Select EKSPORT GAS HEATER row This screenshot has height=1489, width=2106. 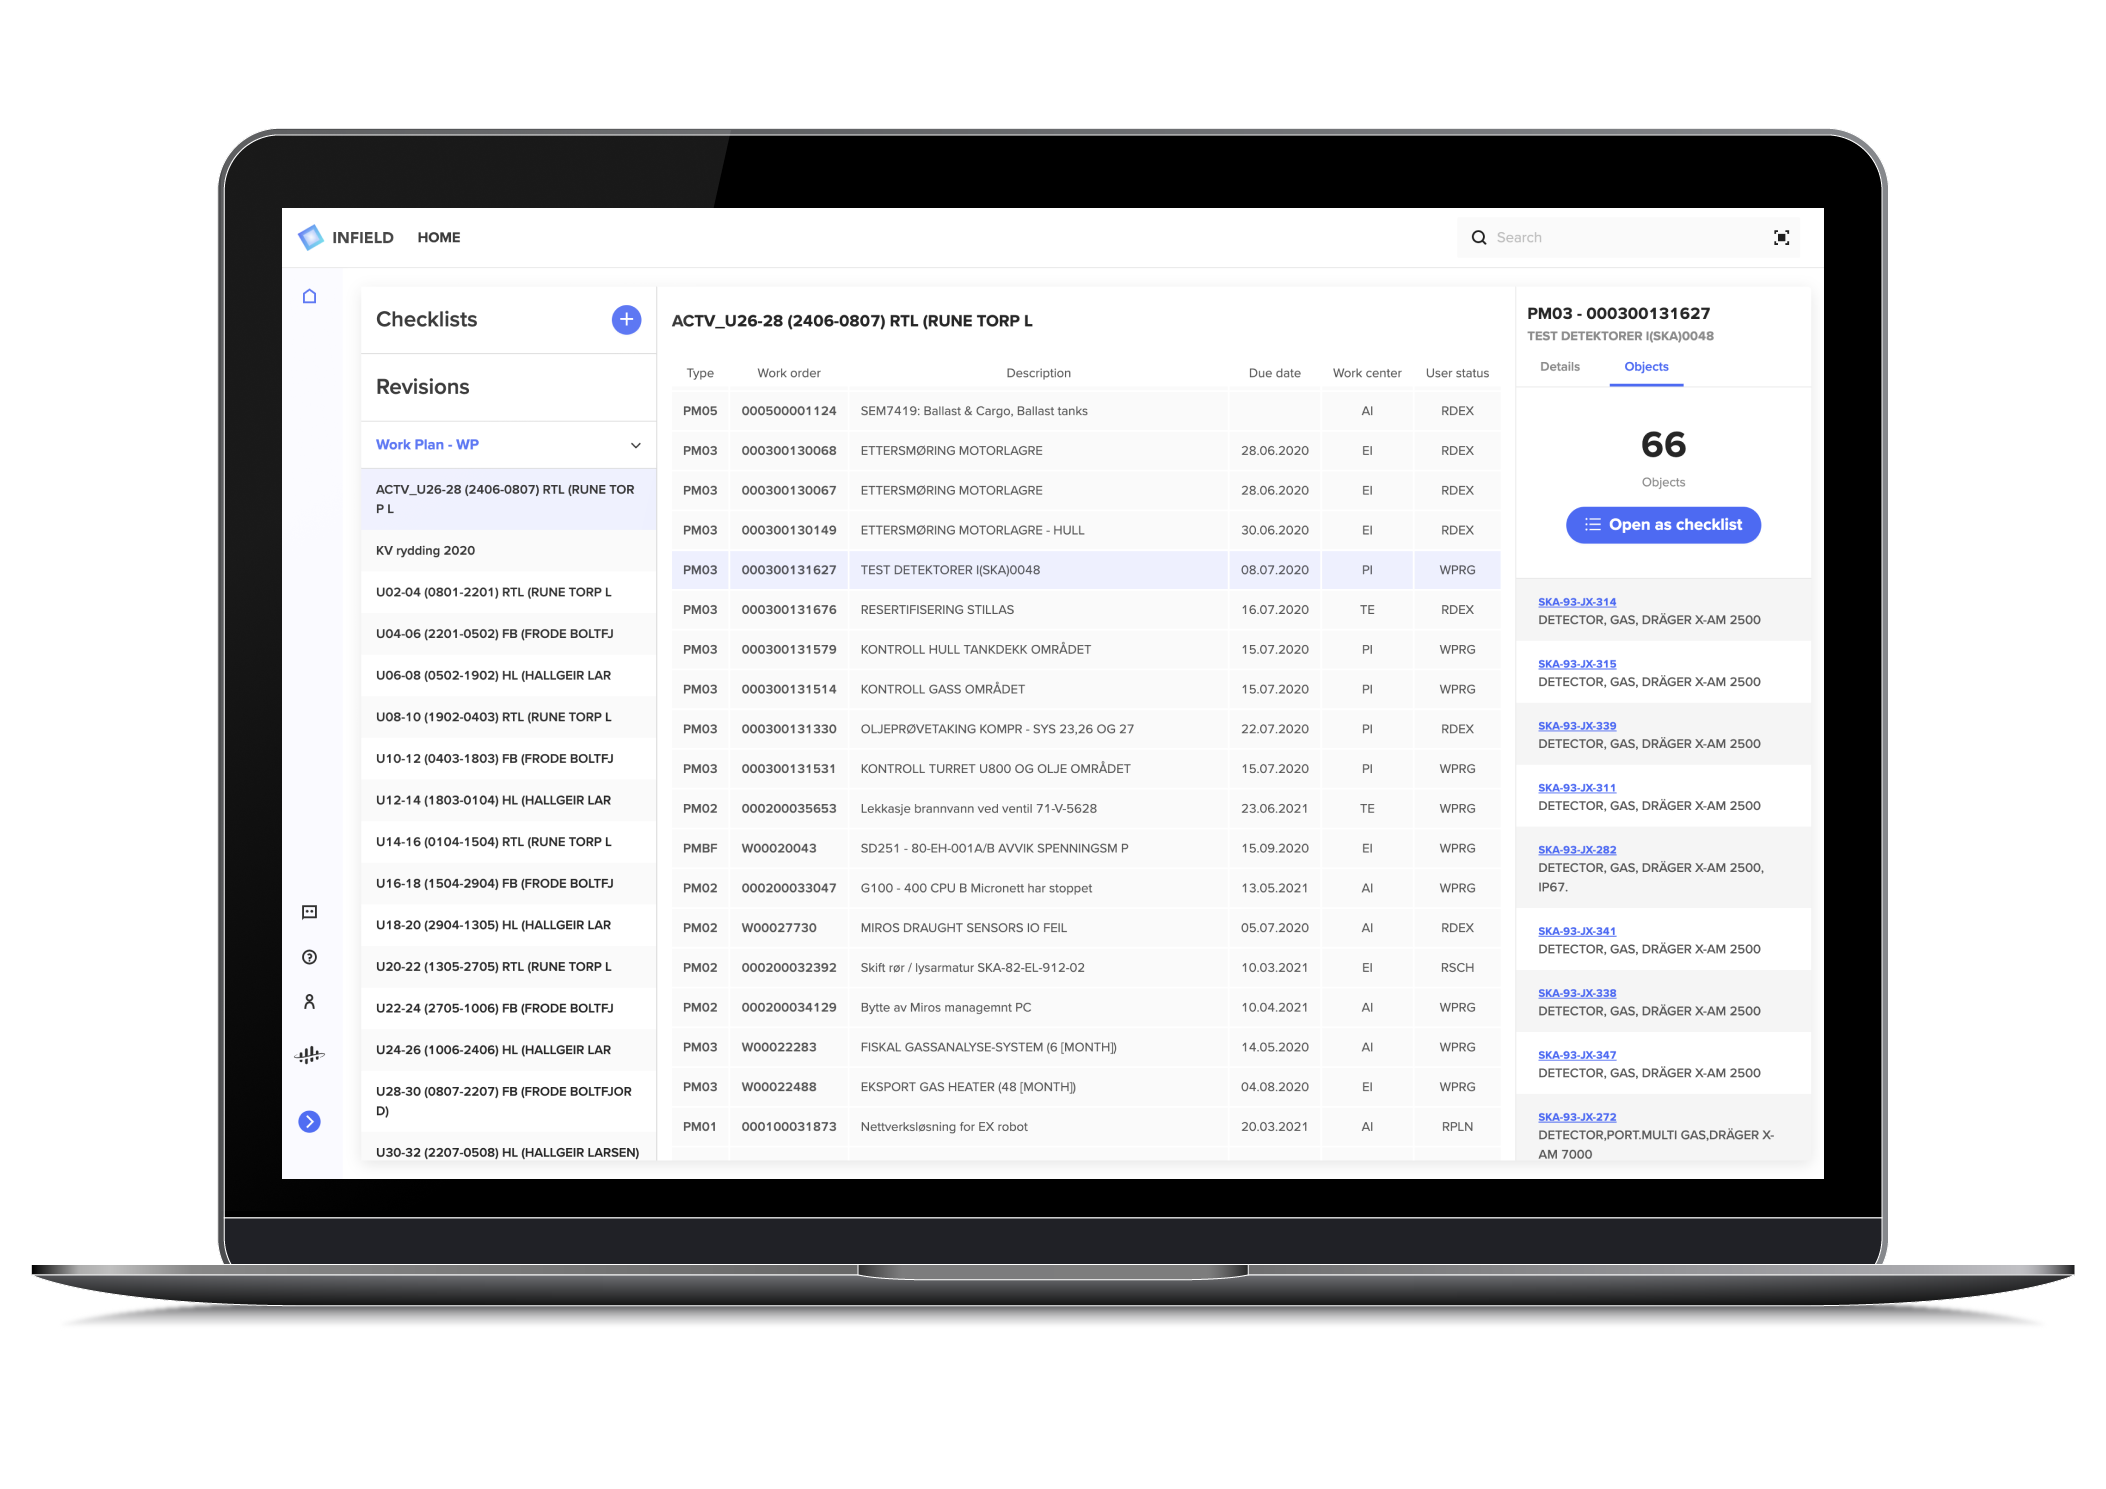[1086, 1087]
